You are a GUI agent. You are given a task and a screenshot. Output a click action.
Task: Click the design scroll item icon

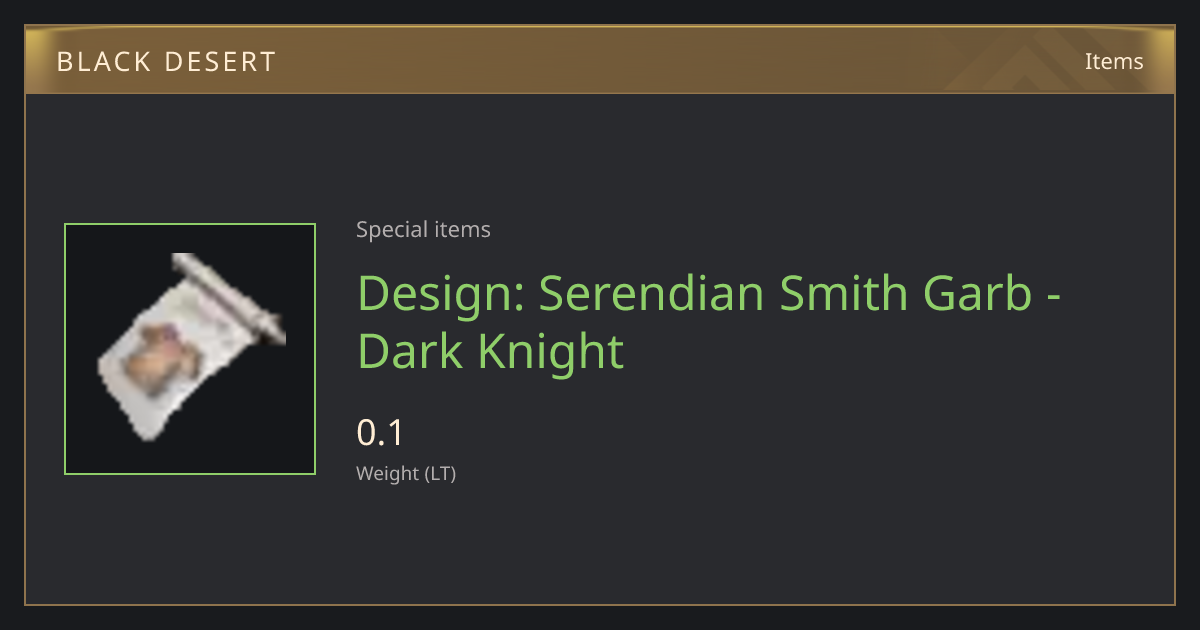[x=191, y=347]
